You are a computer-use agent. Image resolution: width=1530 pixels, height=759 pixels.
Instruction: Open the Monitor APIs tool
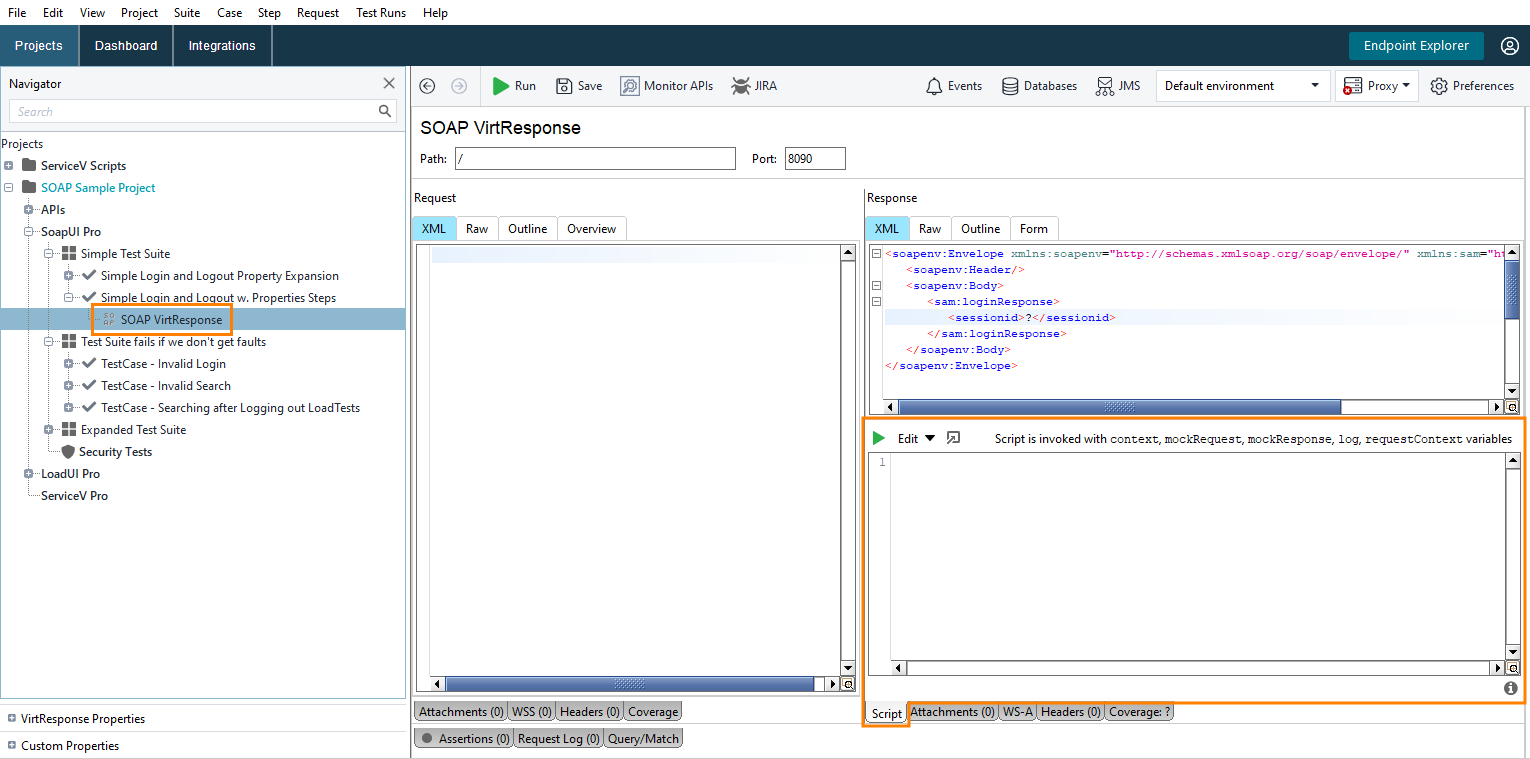tap(667, 86)
